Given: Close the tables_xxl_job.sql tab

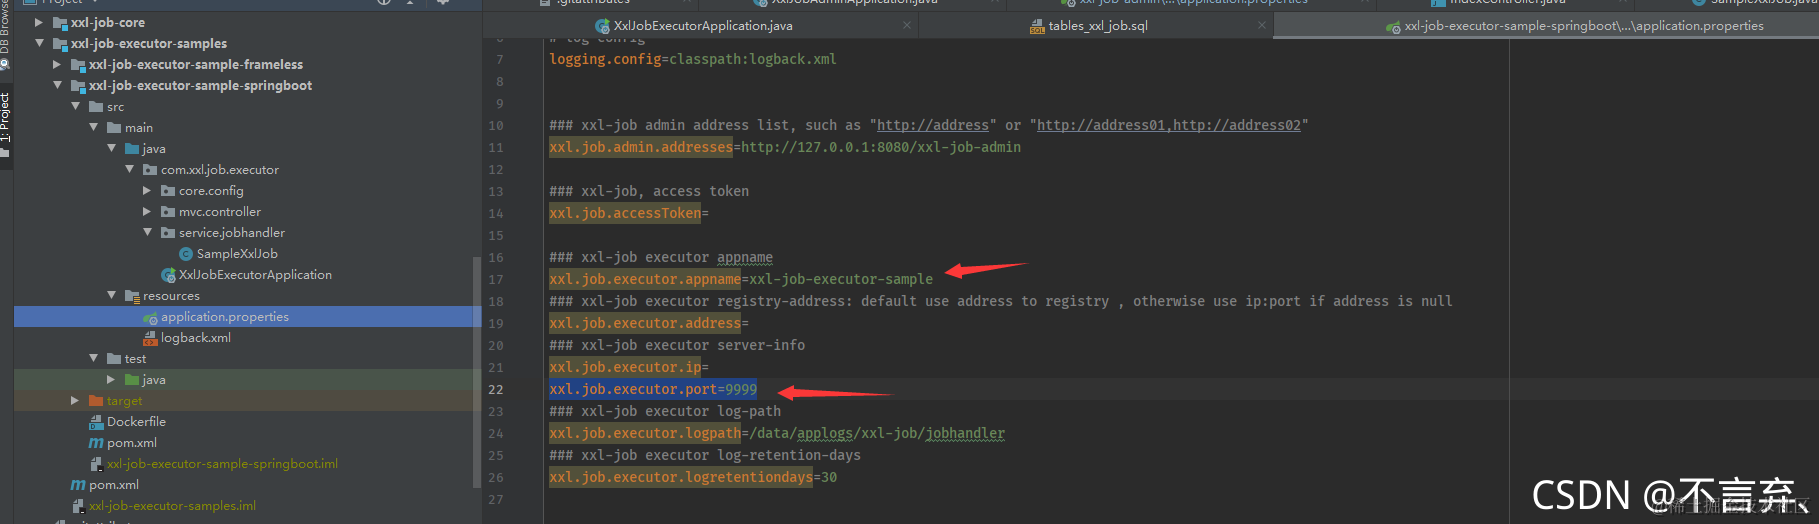Looking at the screenshot, I should tap(1262, 26).
